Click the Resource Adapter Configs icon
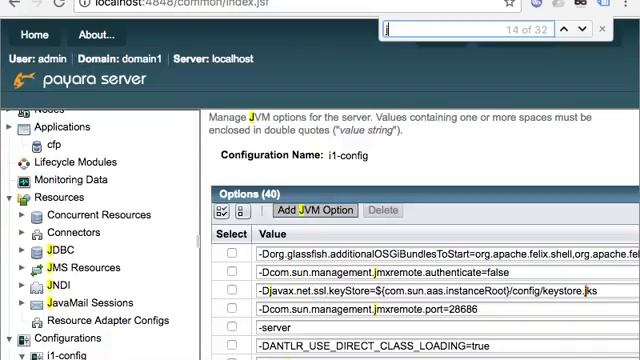The image size is (640, 360). [37, 322]
